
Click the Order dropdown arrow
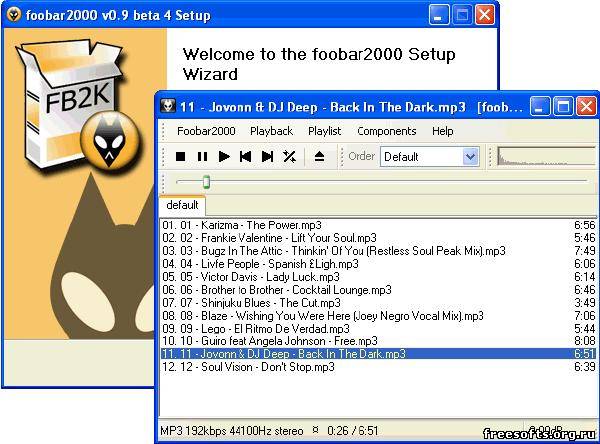tap(470, 157)
